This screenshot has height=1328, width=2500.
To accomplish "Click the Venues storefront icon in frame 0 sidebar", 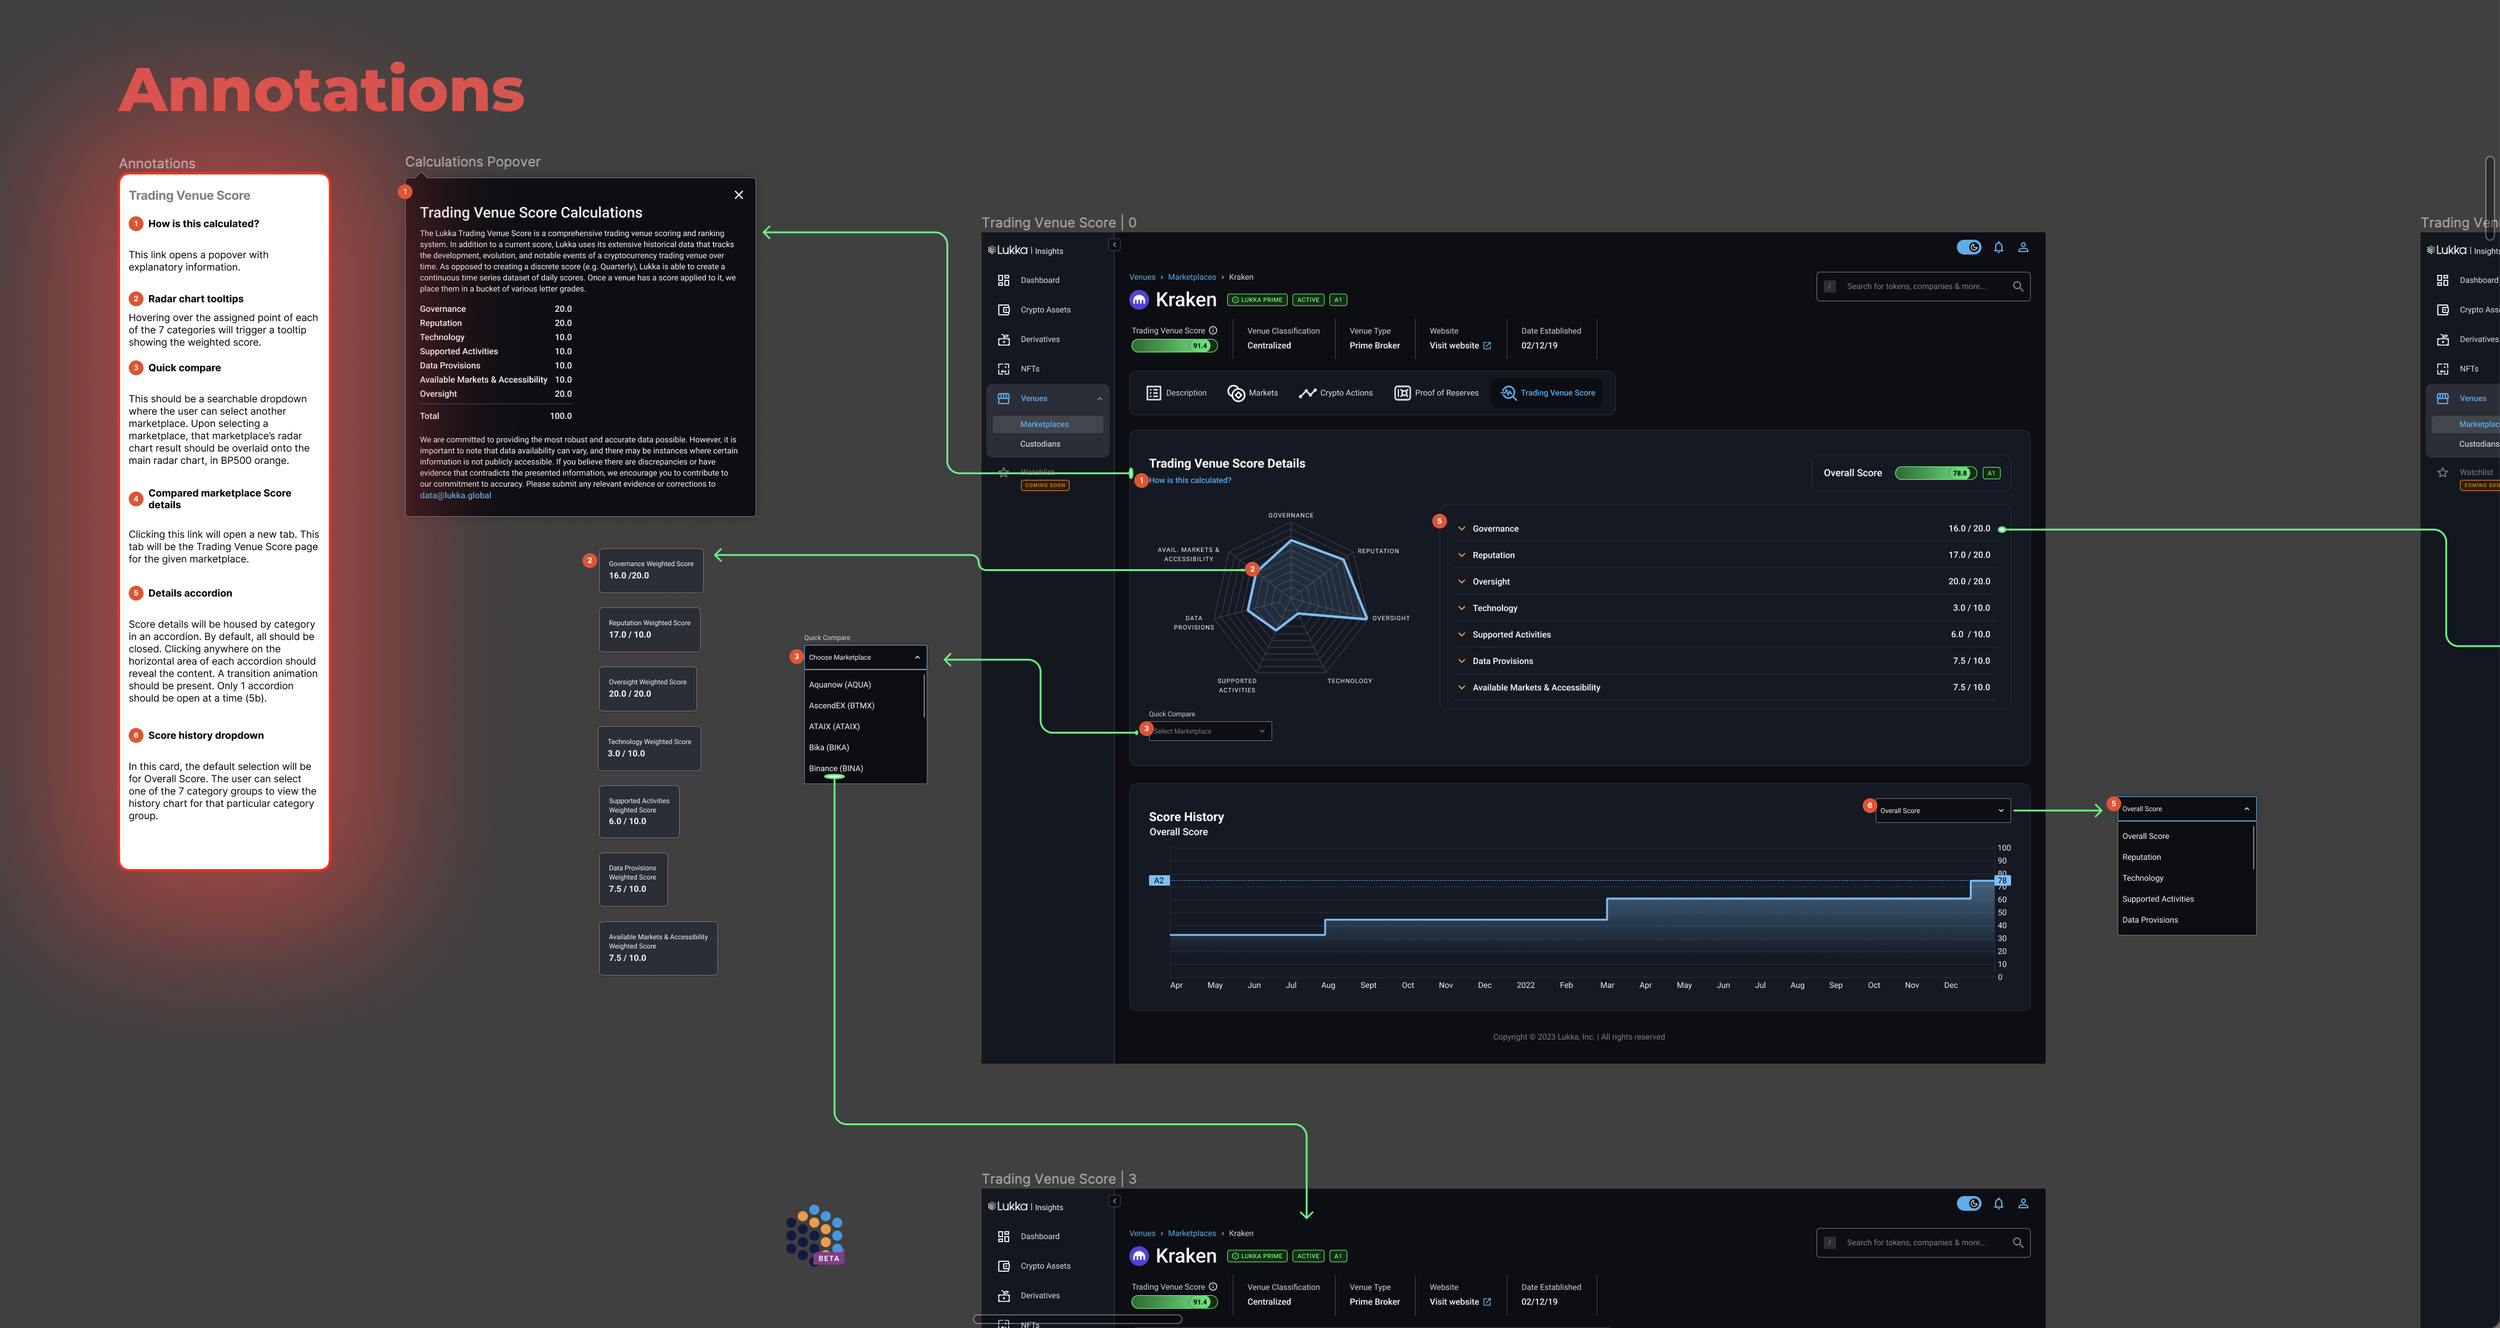I will [x=1003, y=398].
